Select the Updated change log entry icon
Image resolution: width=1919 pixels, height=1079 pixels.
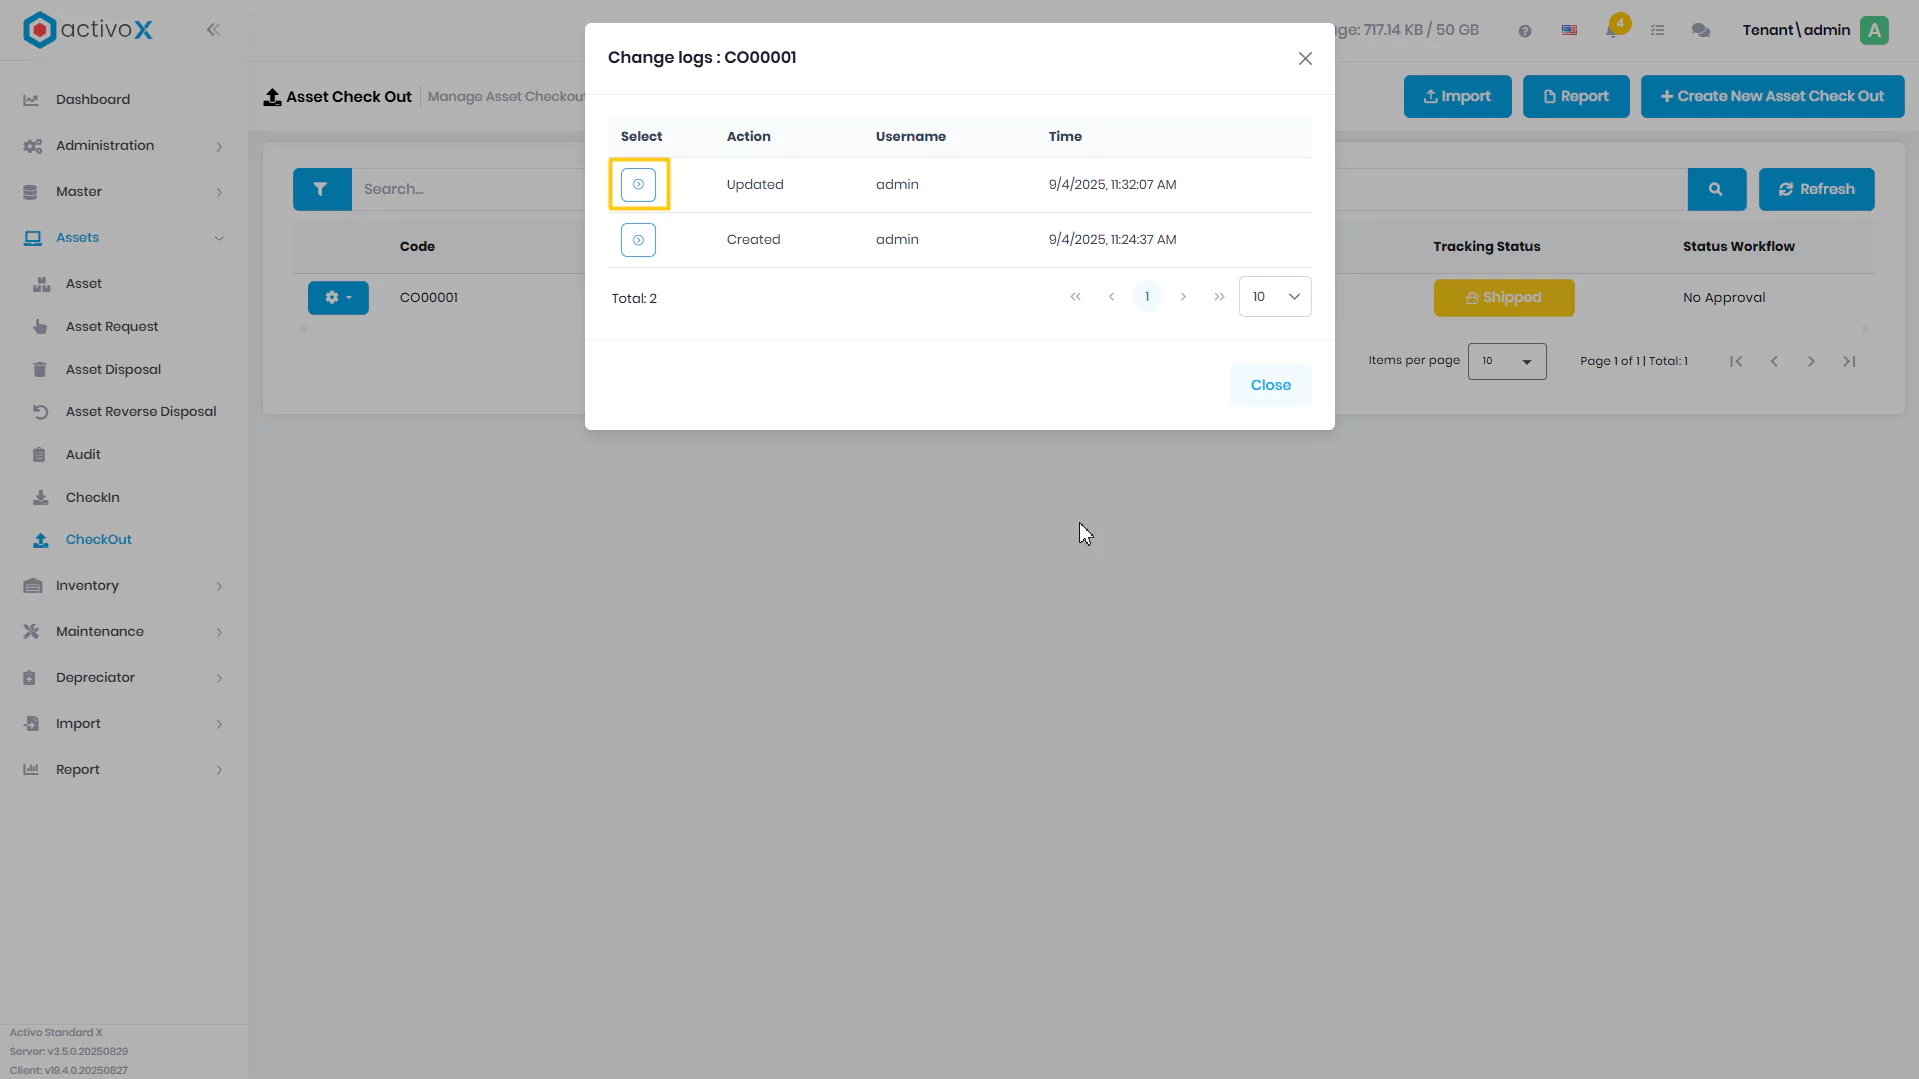click(x=638, y=185)
